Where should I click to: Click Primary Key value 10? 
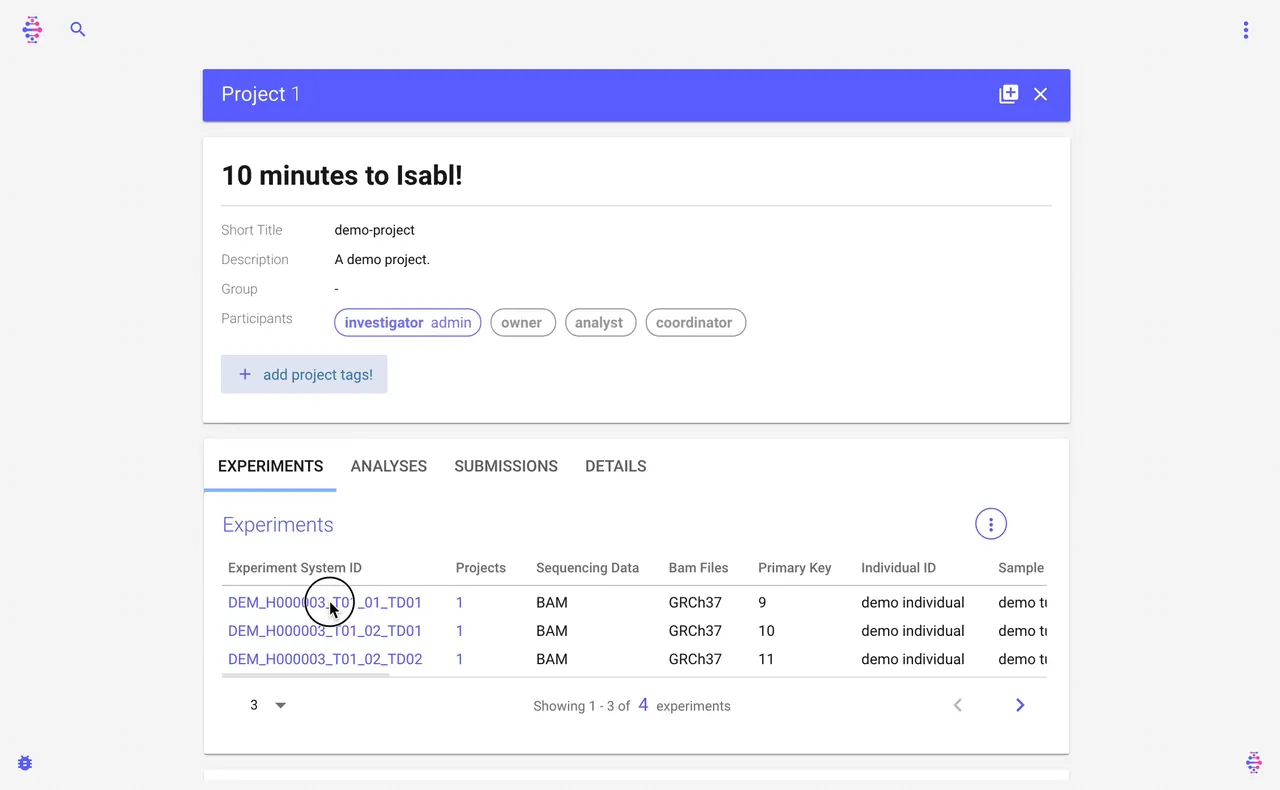[766, 631]
